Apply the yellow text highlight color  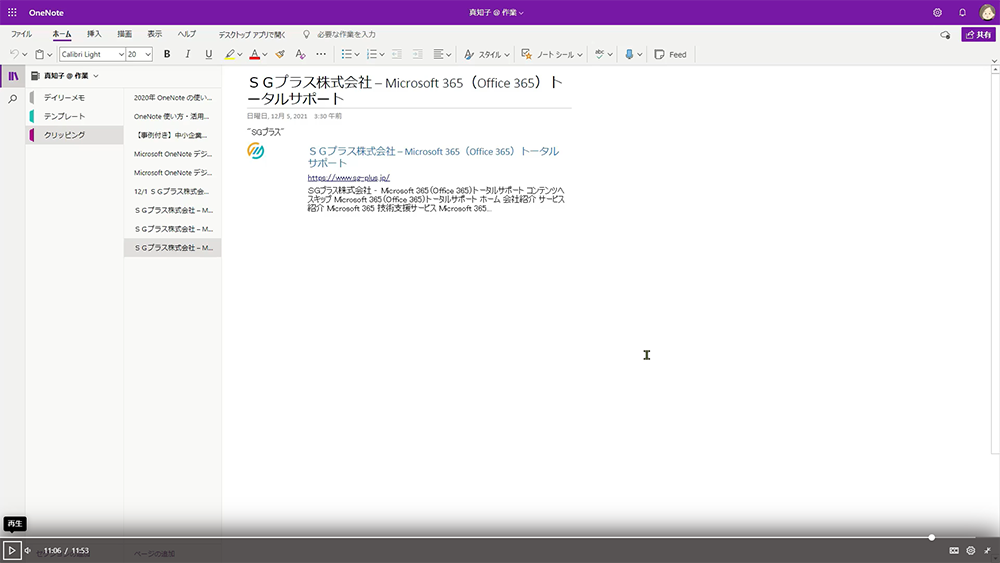click(230, 54)
